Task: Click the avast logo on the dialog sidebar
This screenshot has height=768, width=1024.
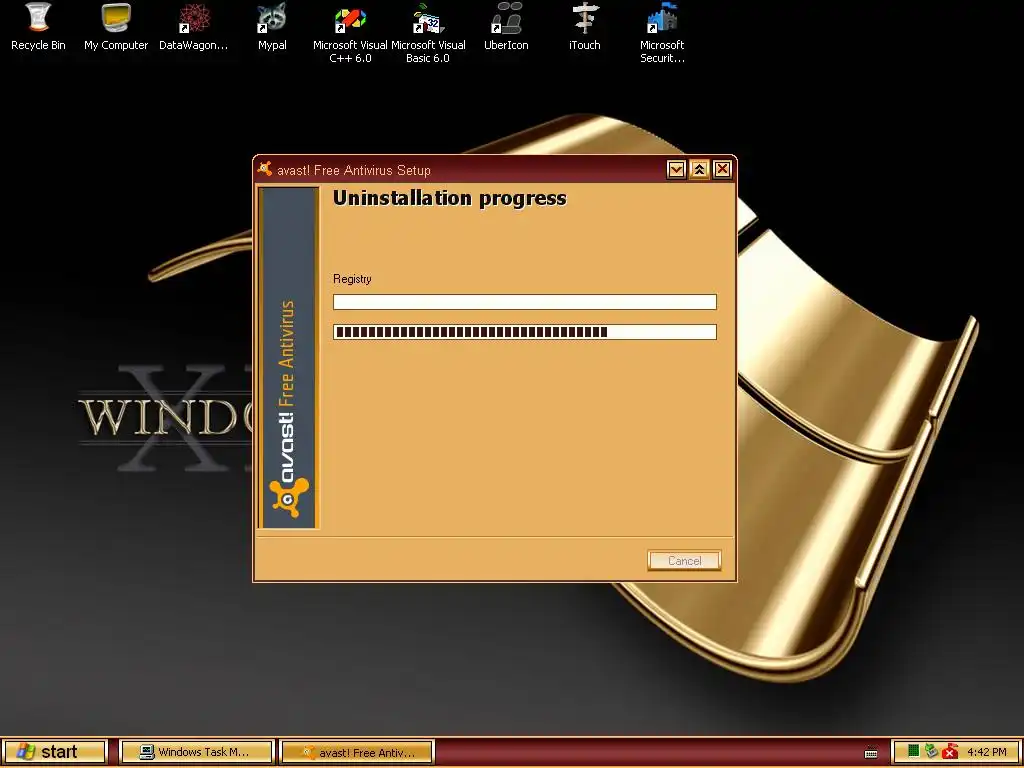Action: coord(289,497)
